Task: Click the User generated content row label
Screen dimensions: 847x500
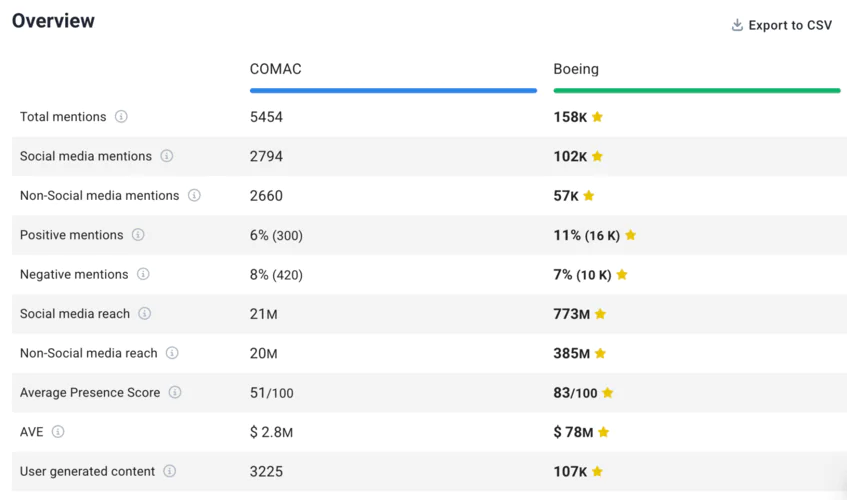Action: coord(88,471)
